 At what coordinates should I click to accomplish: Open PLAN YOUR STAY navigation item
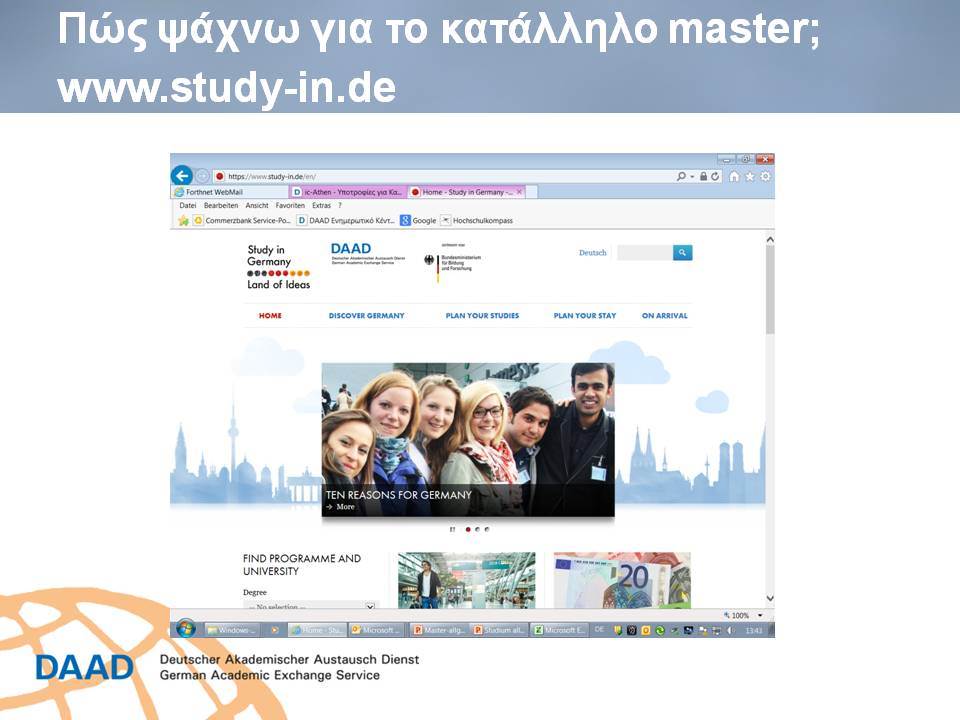tap(585, 316)
